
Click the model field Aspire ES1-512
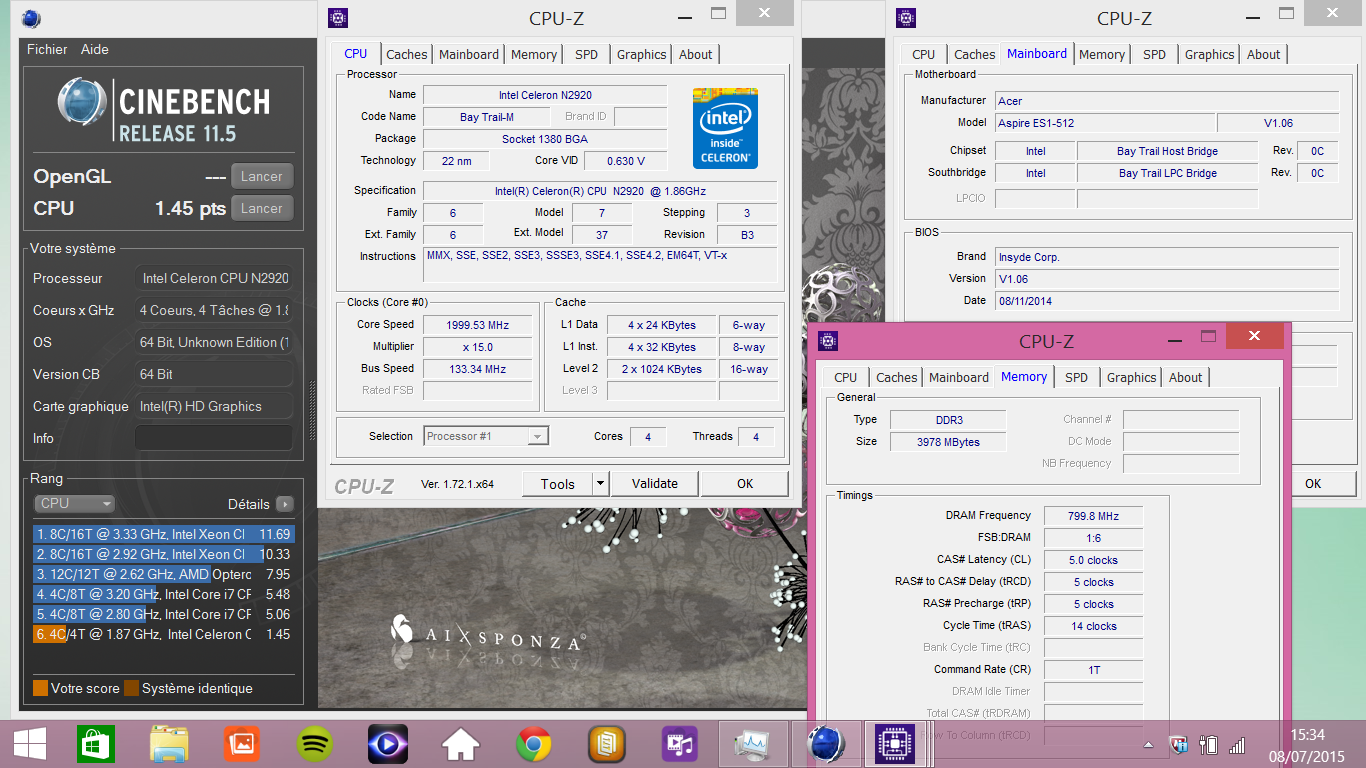1105,123
